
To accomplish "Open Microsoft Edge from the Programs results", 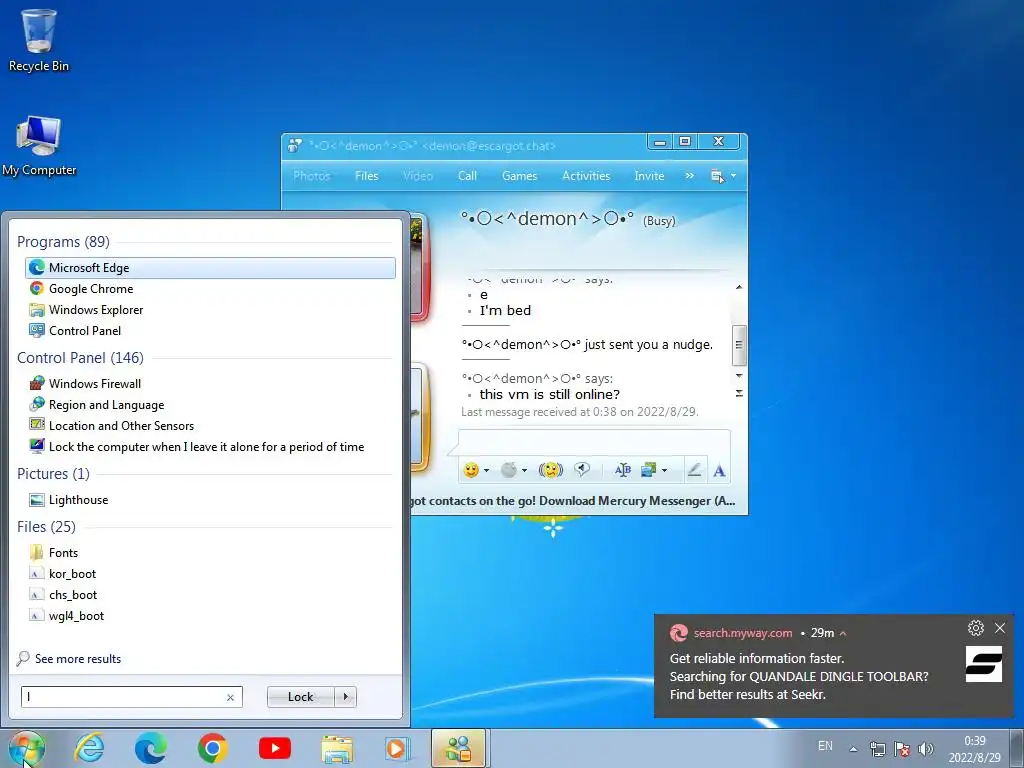I will coord(210,268).
